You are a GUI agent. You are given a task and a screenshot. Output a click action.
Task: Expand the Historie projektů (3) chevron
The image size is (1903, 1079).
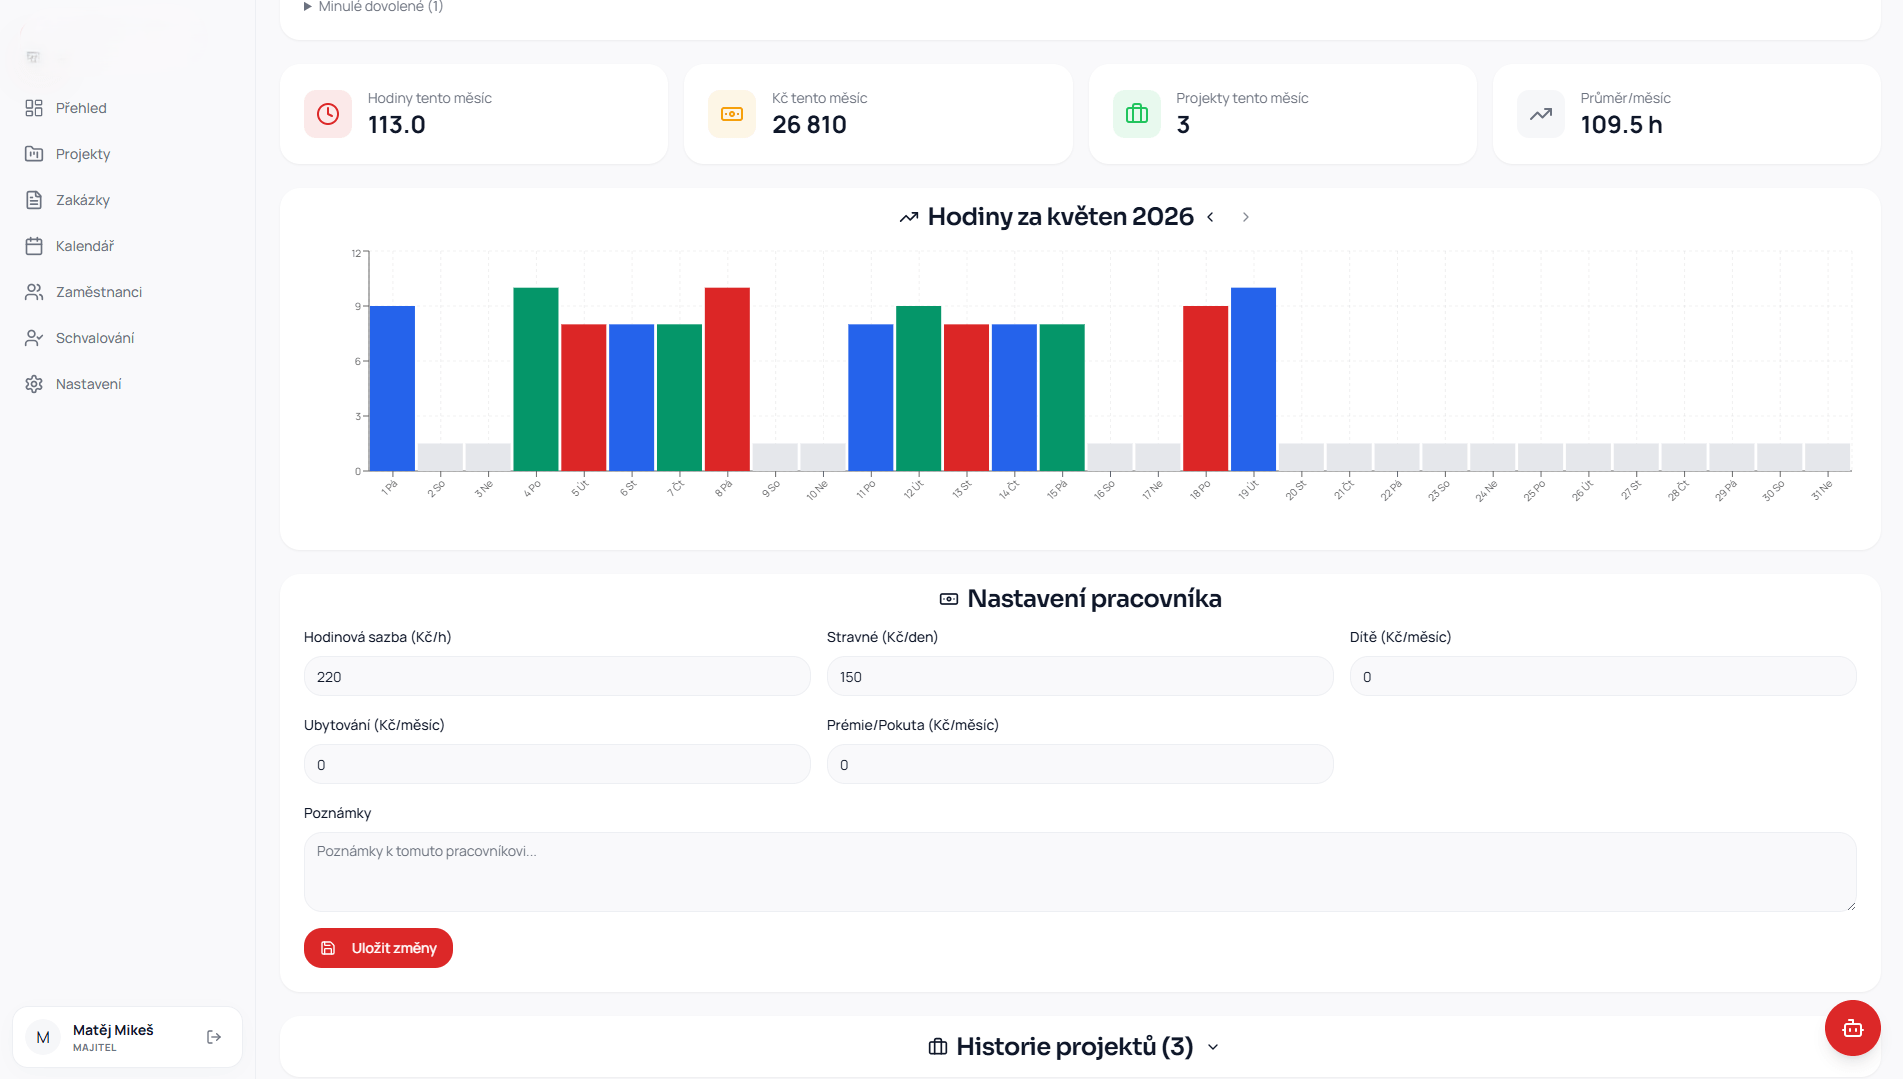pos(1213,1047)
